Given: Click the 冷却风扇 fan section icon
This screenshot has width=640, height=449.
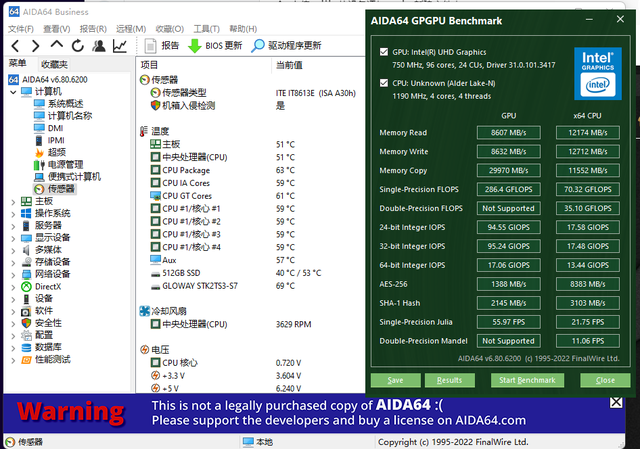Looking at the screenshot, I should [x=144, y=311].
